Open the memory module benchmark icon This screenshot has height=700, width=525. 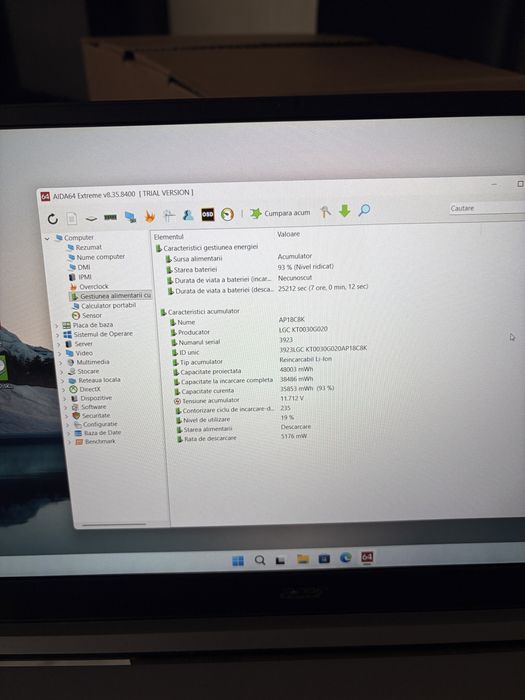pyautogui.click(x=110, y=217)
